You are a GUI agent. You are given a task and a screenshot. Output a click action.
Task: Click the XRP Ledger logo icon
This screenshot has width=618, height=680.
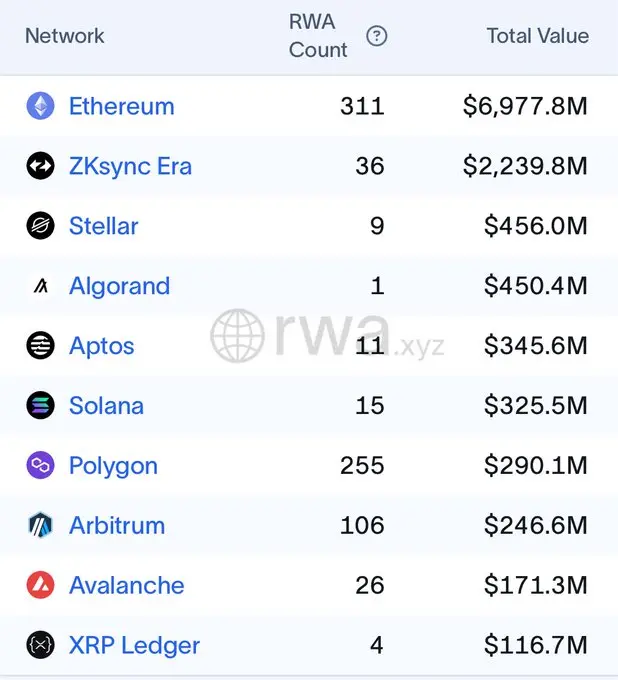[x=40, y=645]
